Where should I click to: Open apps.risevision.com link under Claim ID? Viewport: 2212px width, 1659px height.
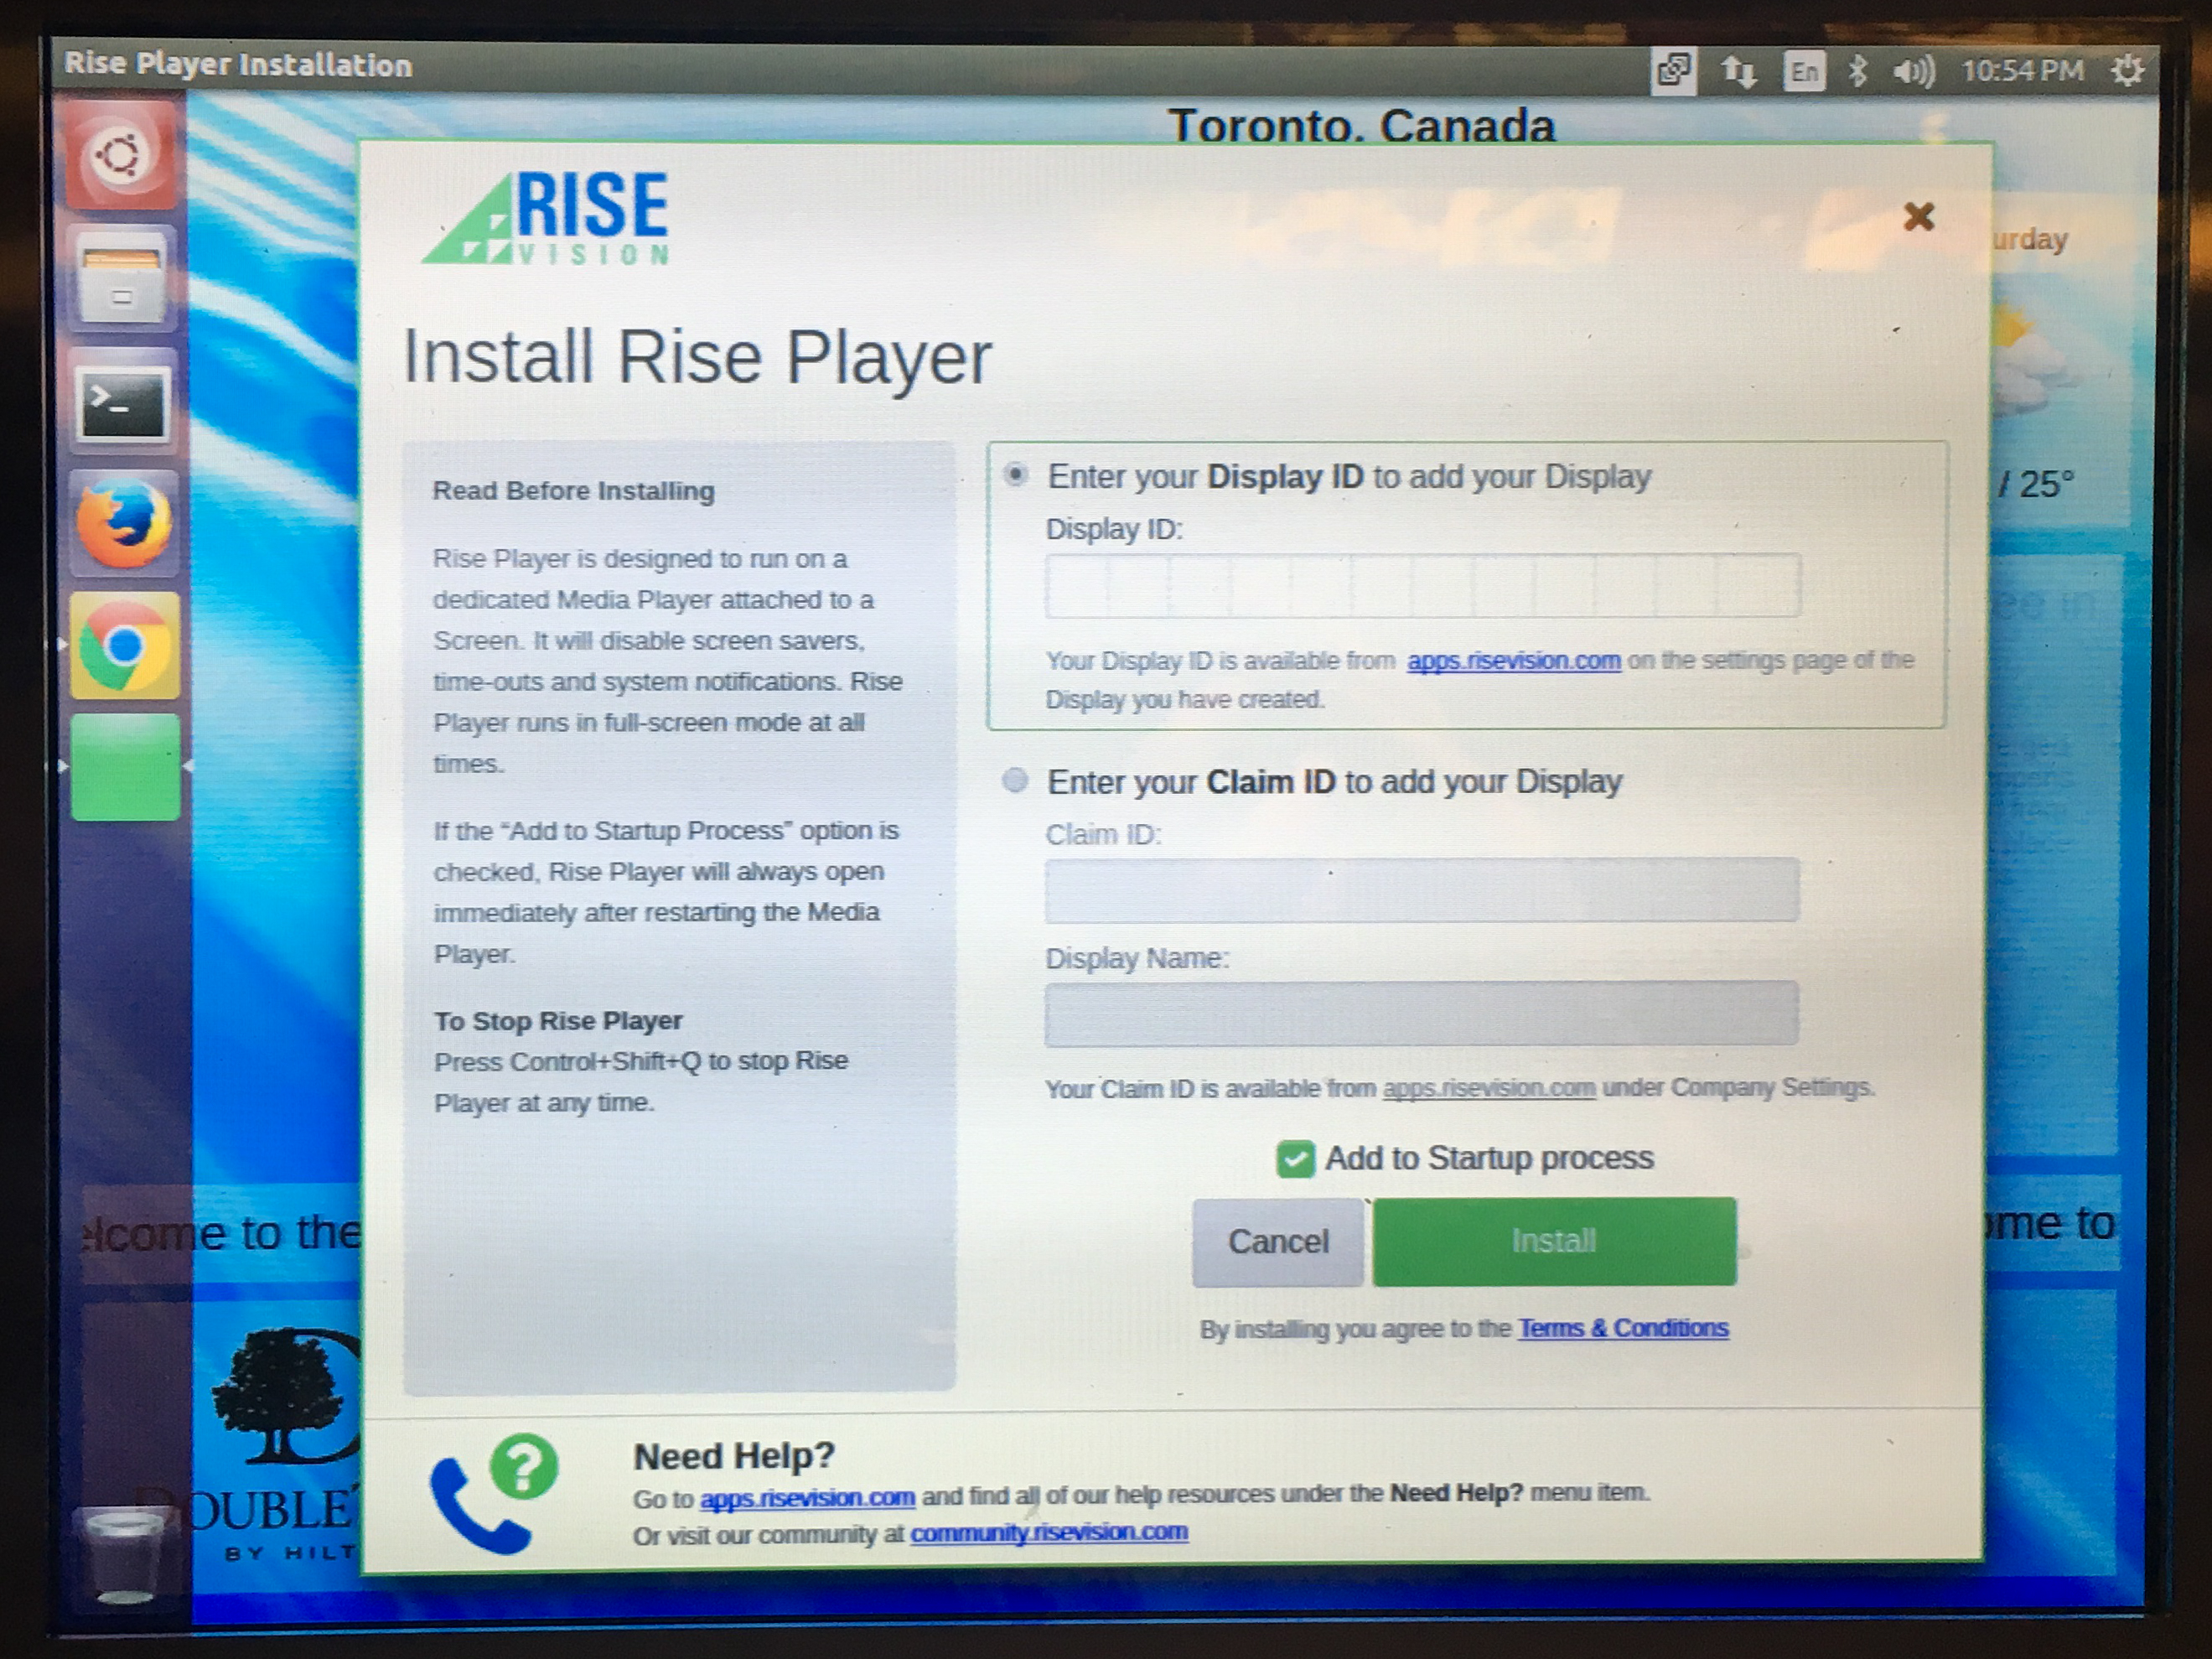pos(1489,1088)
